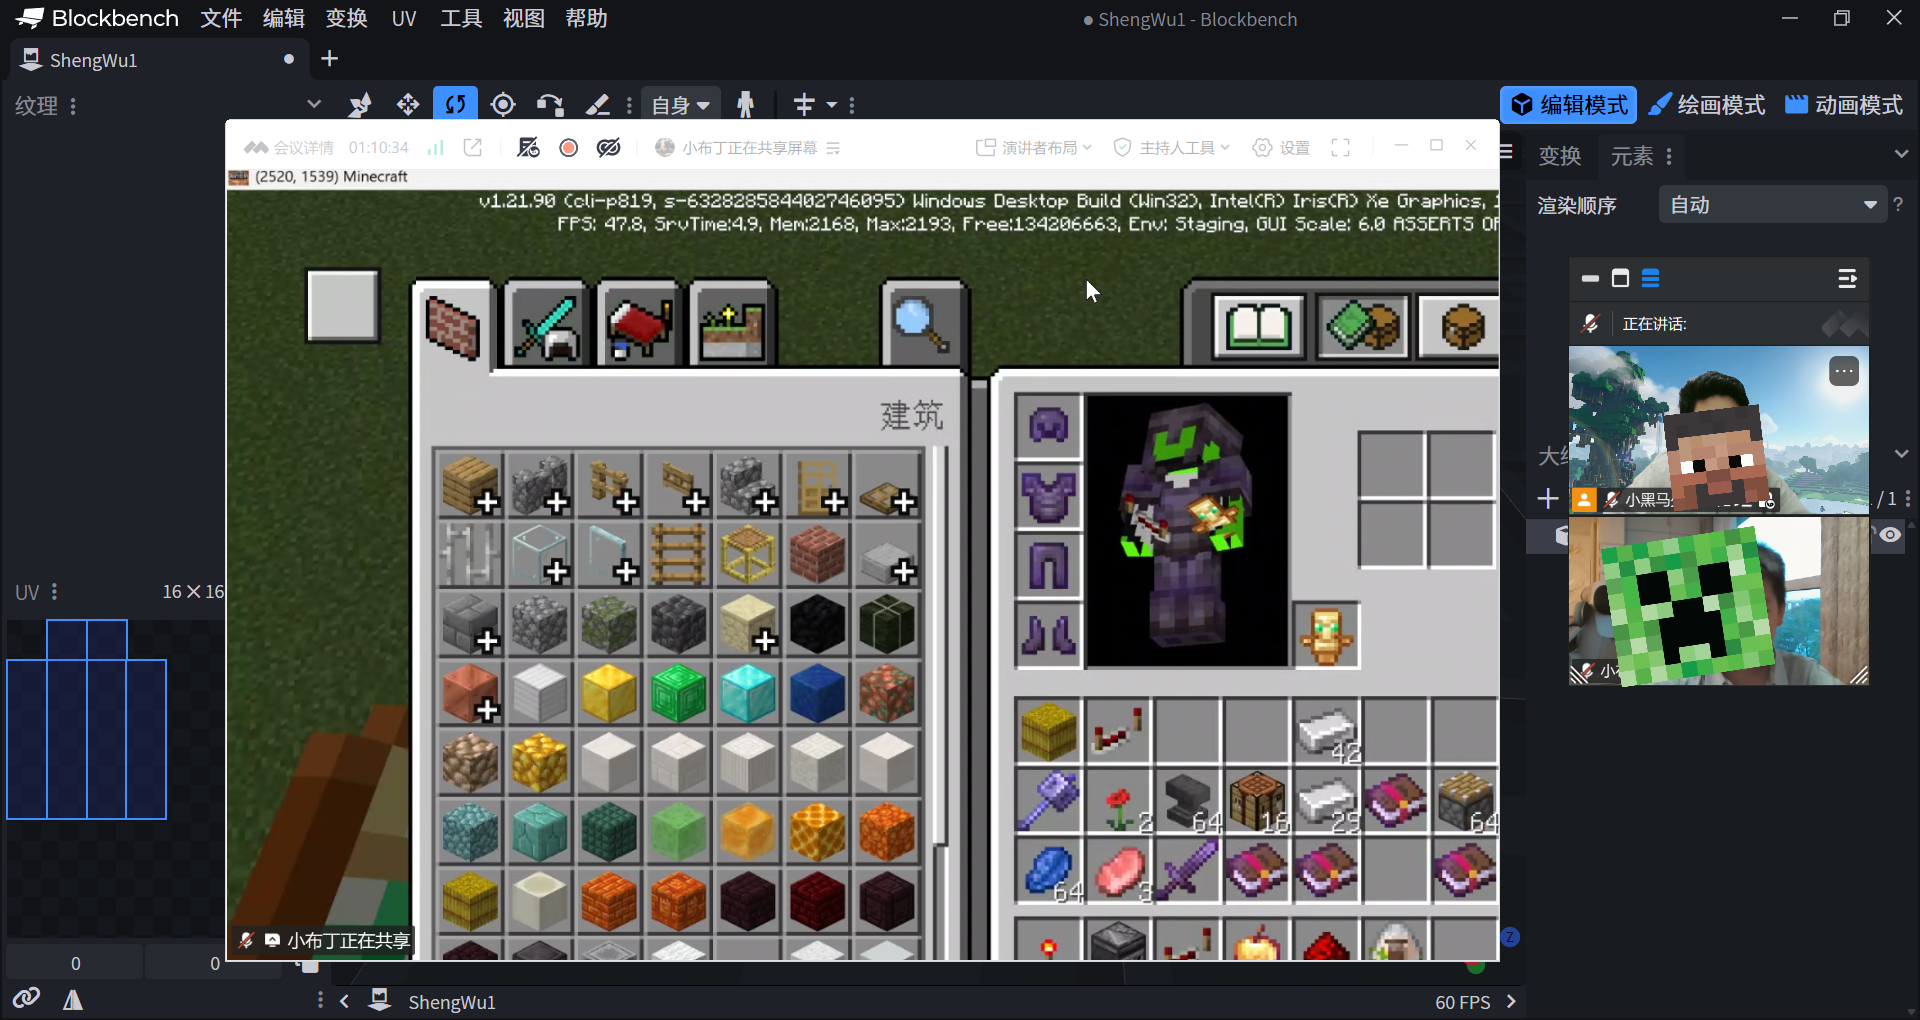Click the creeper-face participant video
The height and width of the screenshot is (1020, 1920).
(1718, 601)
